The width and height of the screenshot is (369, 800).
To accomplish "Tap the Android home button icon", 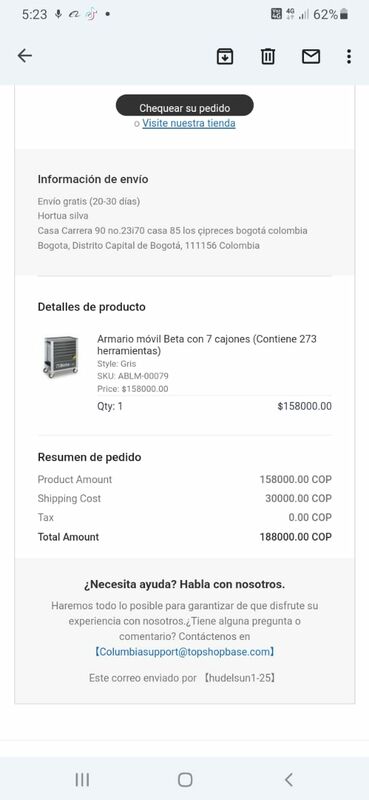I will (x=185, y=779).
